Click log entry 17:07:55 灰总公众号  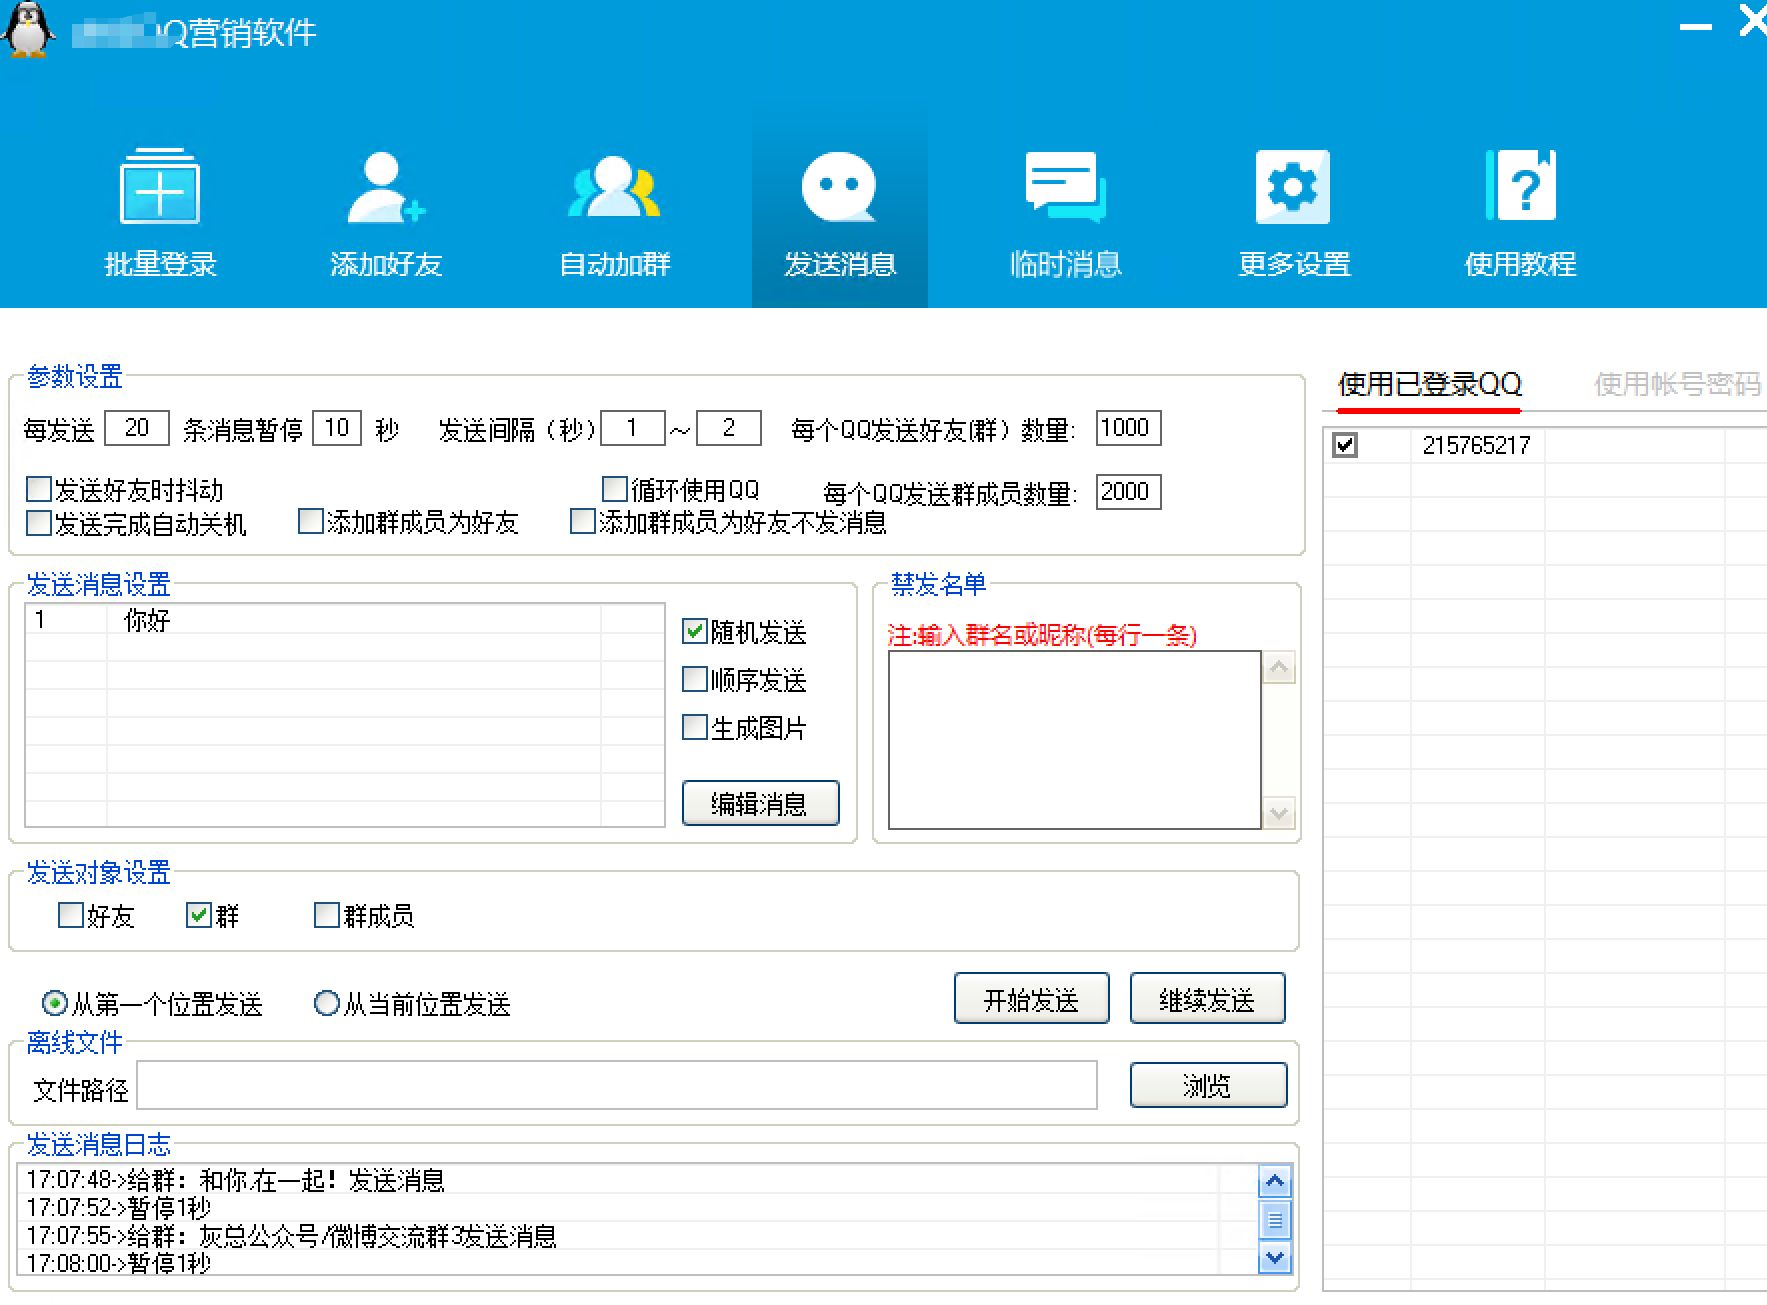tap(291, 1236)
